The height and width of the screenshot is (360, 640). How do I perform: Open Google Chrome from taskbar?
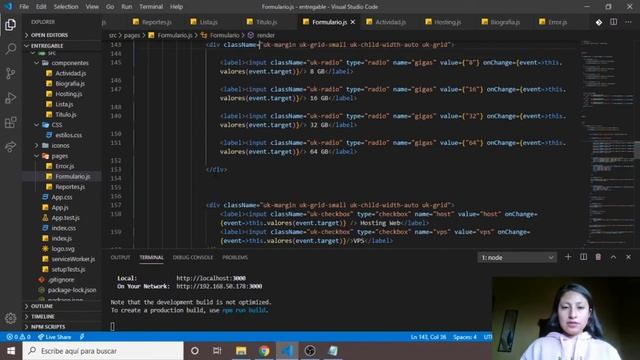264,351
